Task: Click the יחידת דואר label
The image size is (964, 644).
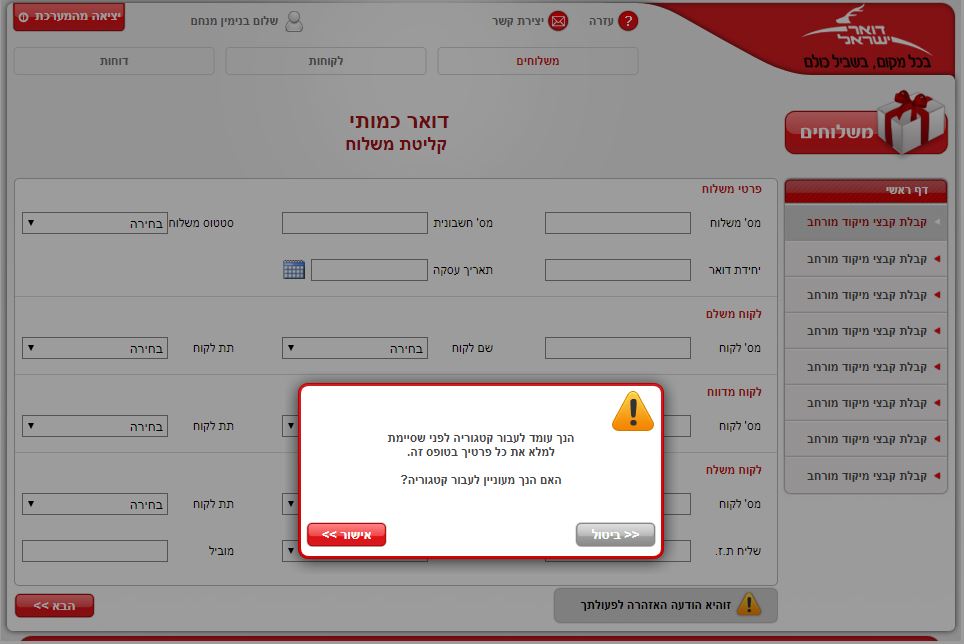Action: [735, 270]
